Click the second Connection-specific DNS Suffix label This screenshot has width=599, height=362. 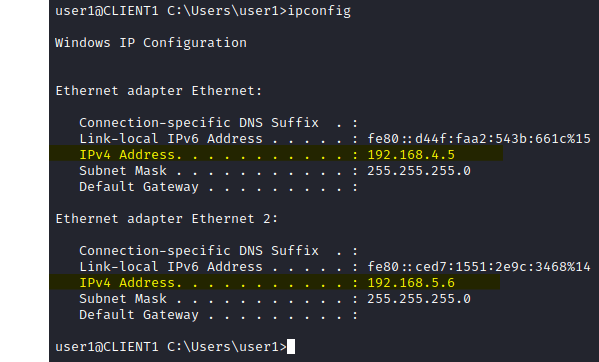[199, 250]
